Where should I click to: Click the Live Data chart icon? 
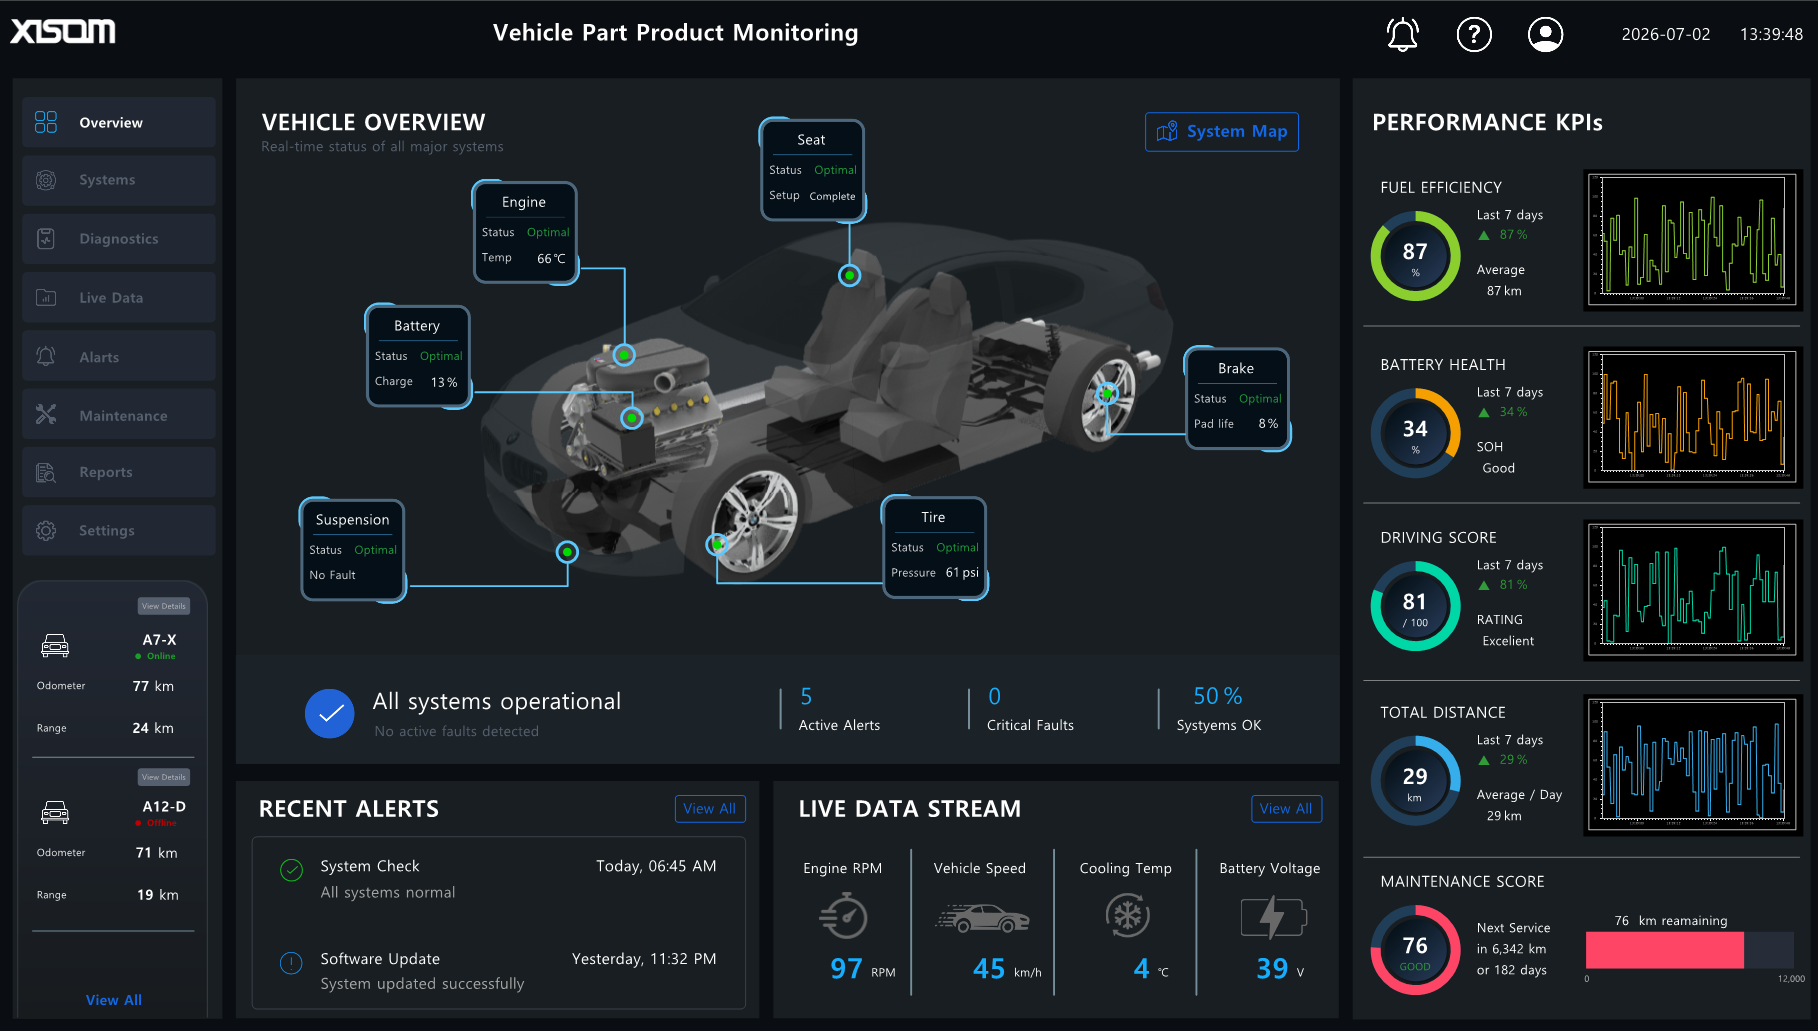tap(46, 297)
